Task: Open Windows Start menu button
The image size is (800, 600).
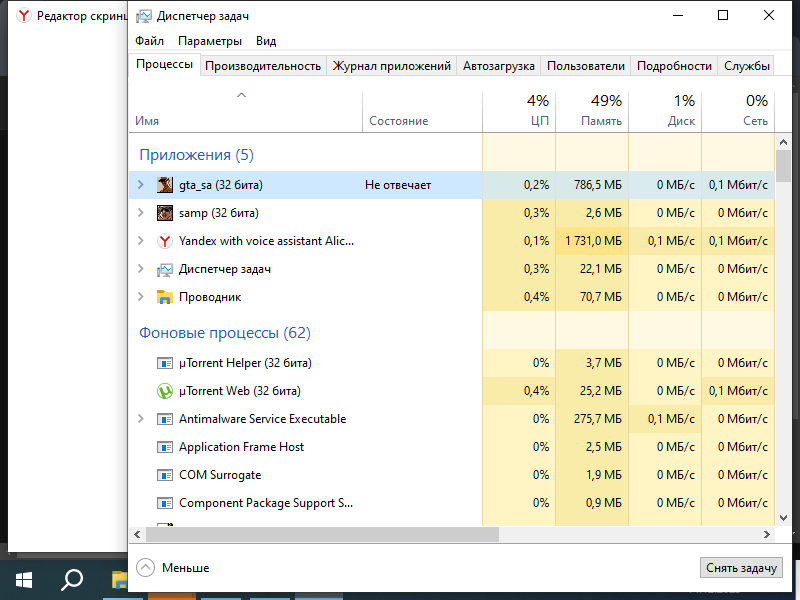Action: (x=24, y=579)
